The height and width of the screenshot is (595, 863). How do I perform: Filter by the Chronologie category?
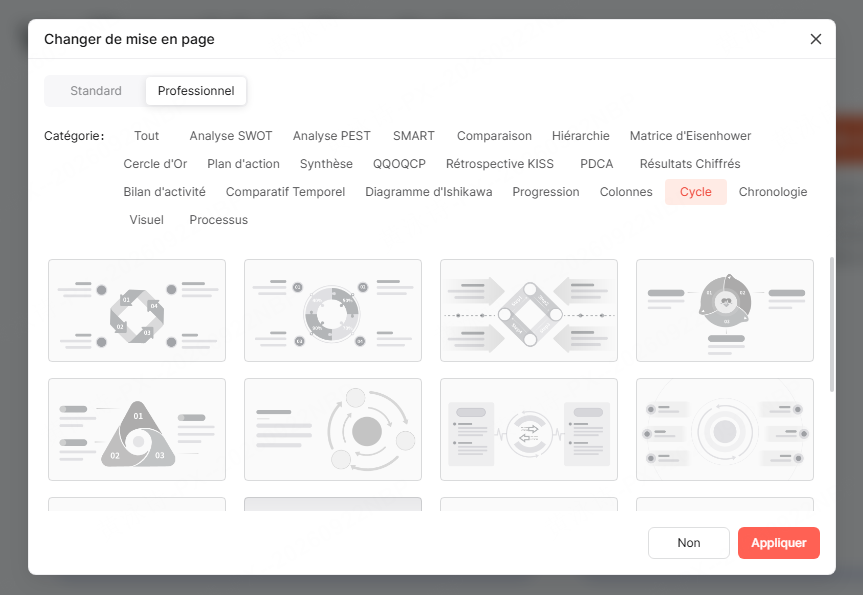pyautogui.click(x=773, y=192)
